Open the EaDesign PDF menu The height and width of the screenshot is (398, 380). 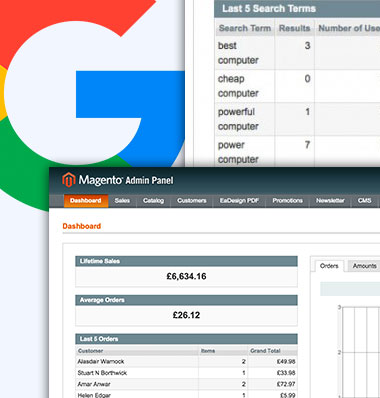click(x=239, y=201)
